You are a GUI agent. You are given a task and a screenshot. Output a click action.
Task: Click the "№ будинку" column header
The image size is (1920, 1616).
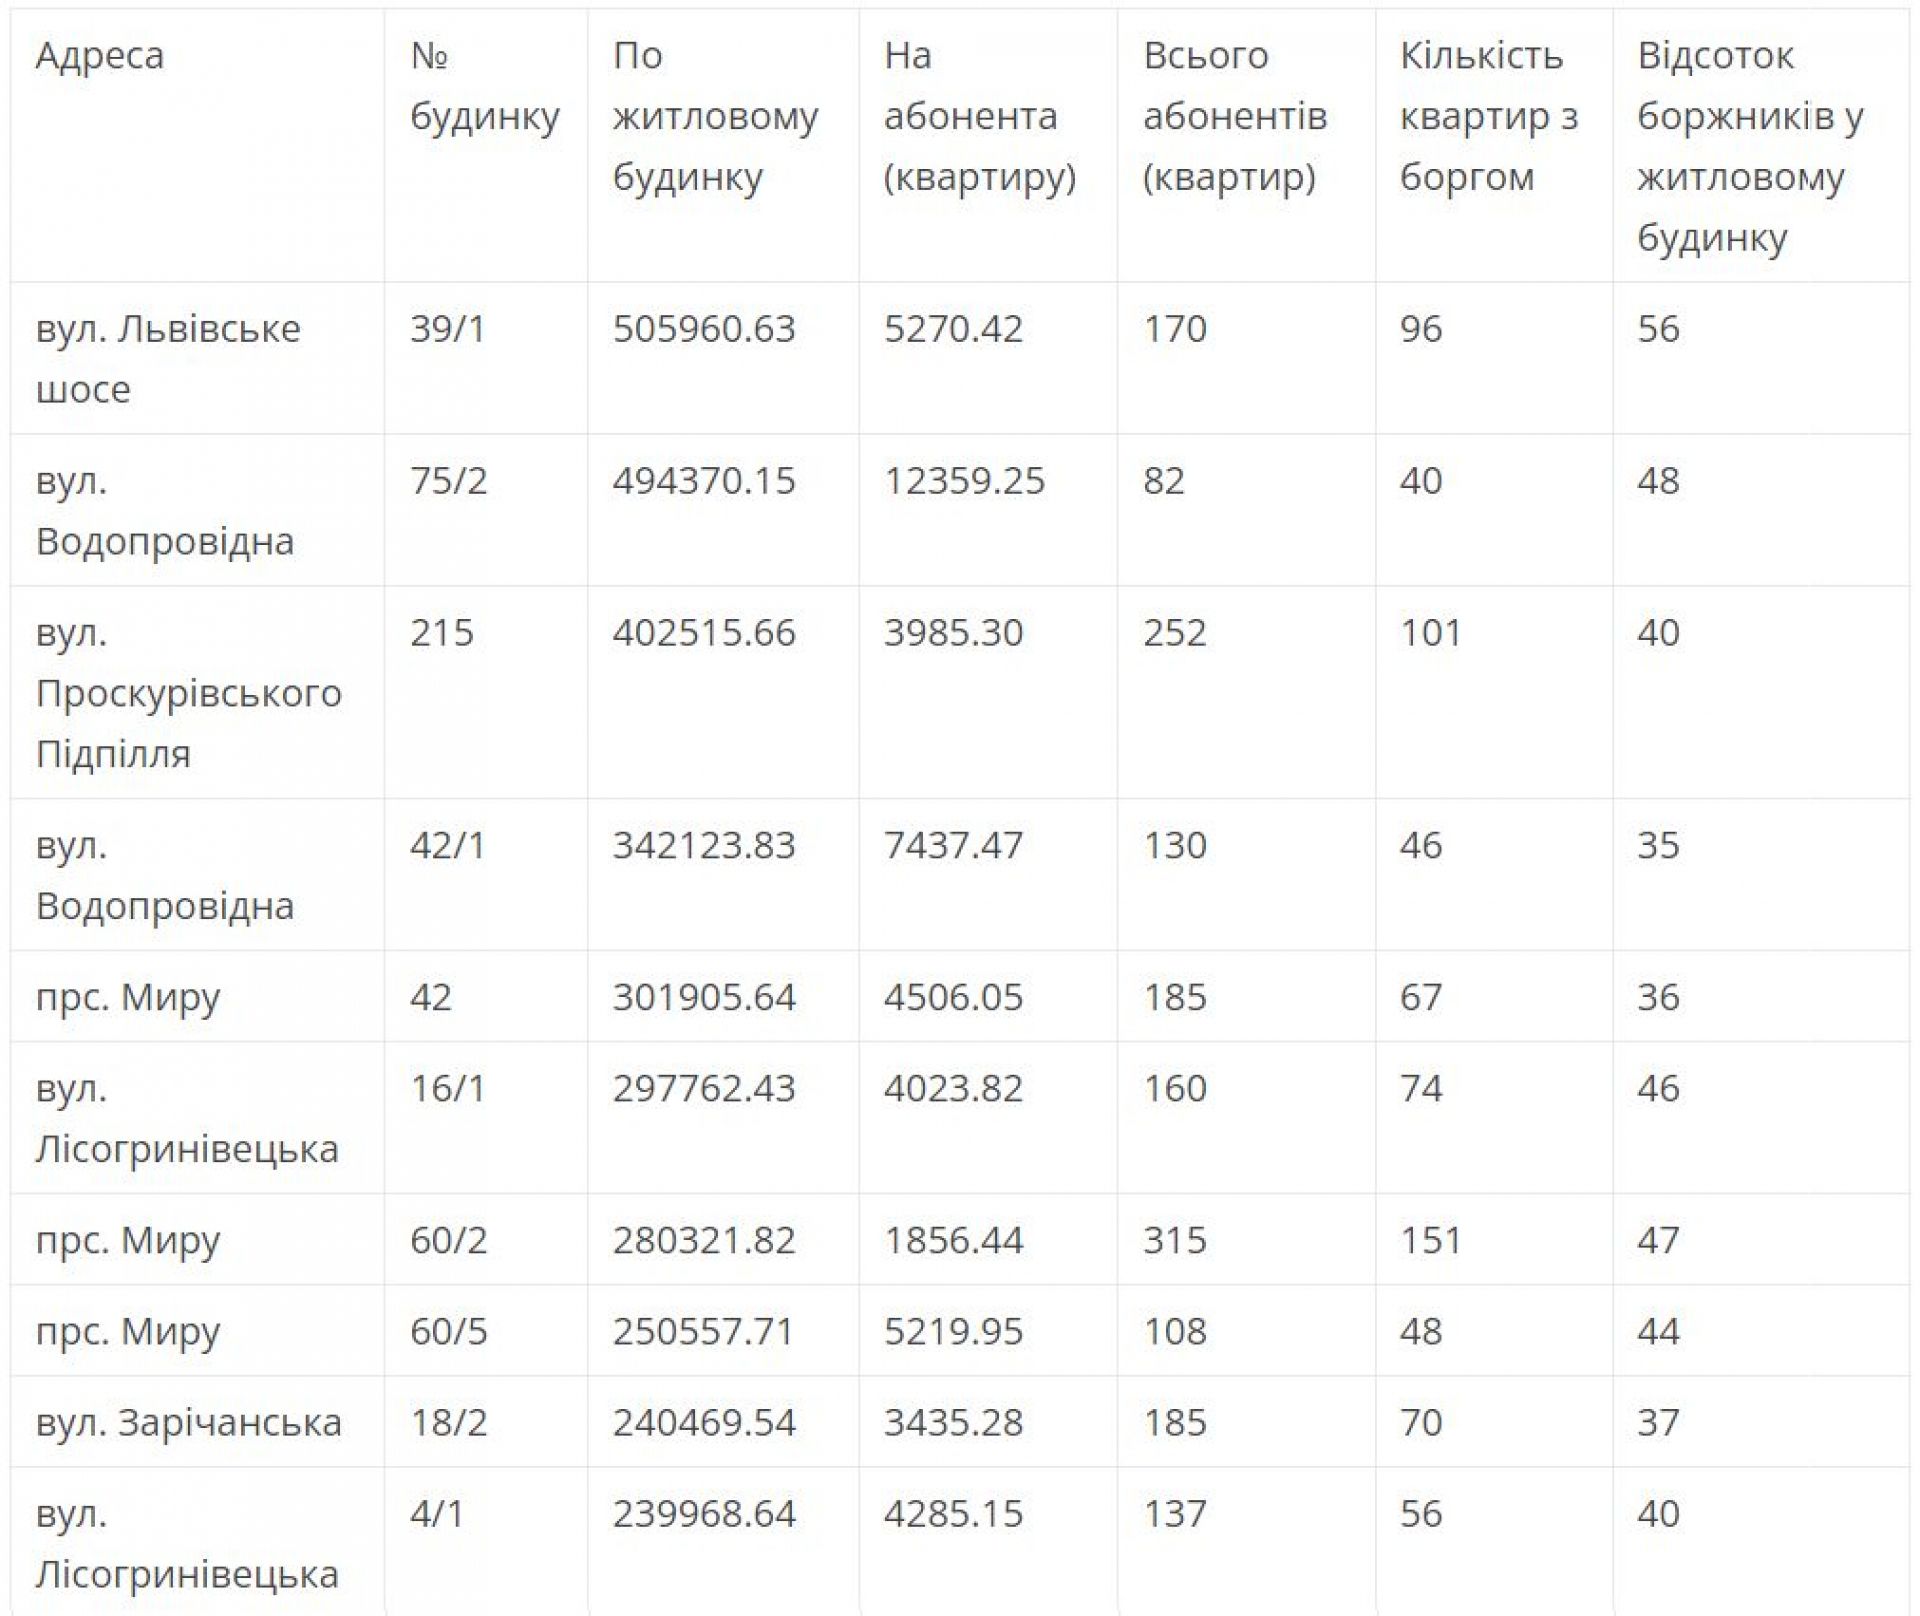click(484, 86)
